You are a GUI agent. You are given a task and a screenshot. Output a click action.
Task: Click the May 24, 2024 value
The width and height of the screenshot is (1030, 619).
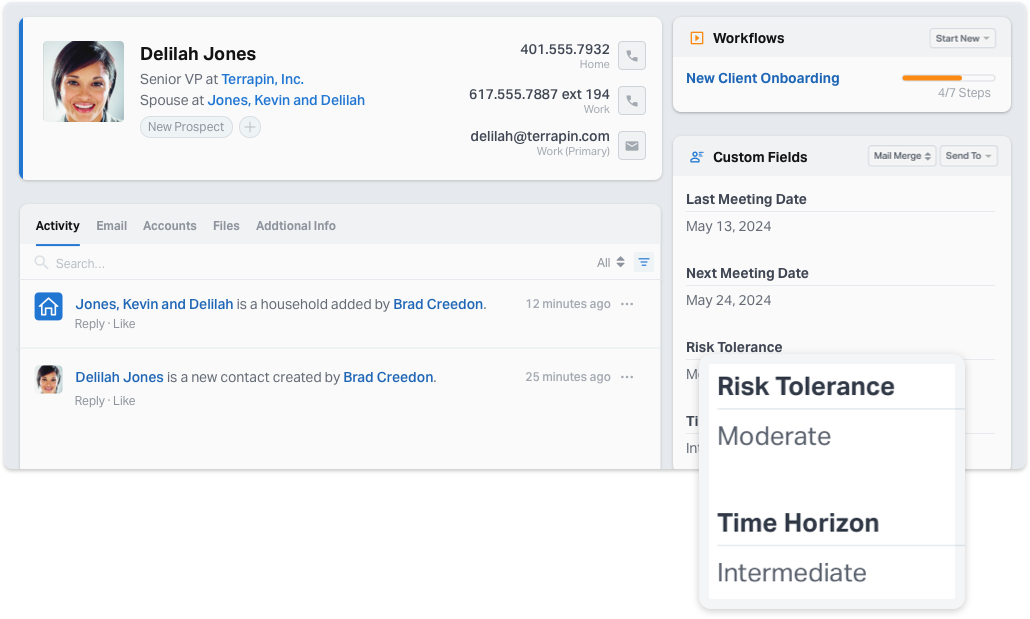point(728,300)
